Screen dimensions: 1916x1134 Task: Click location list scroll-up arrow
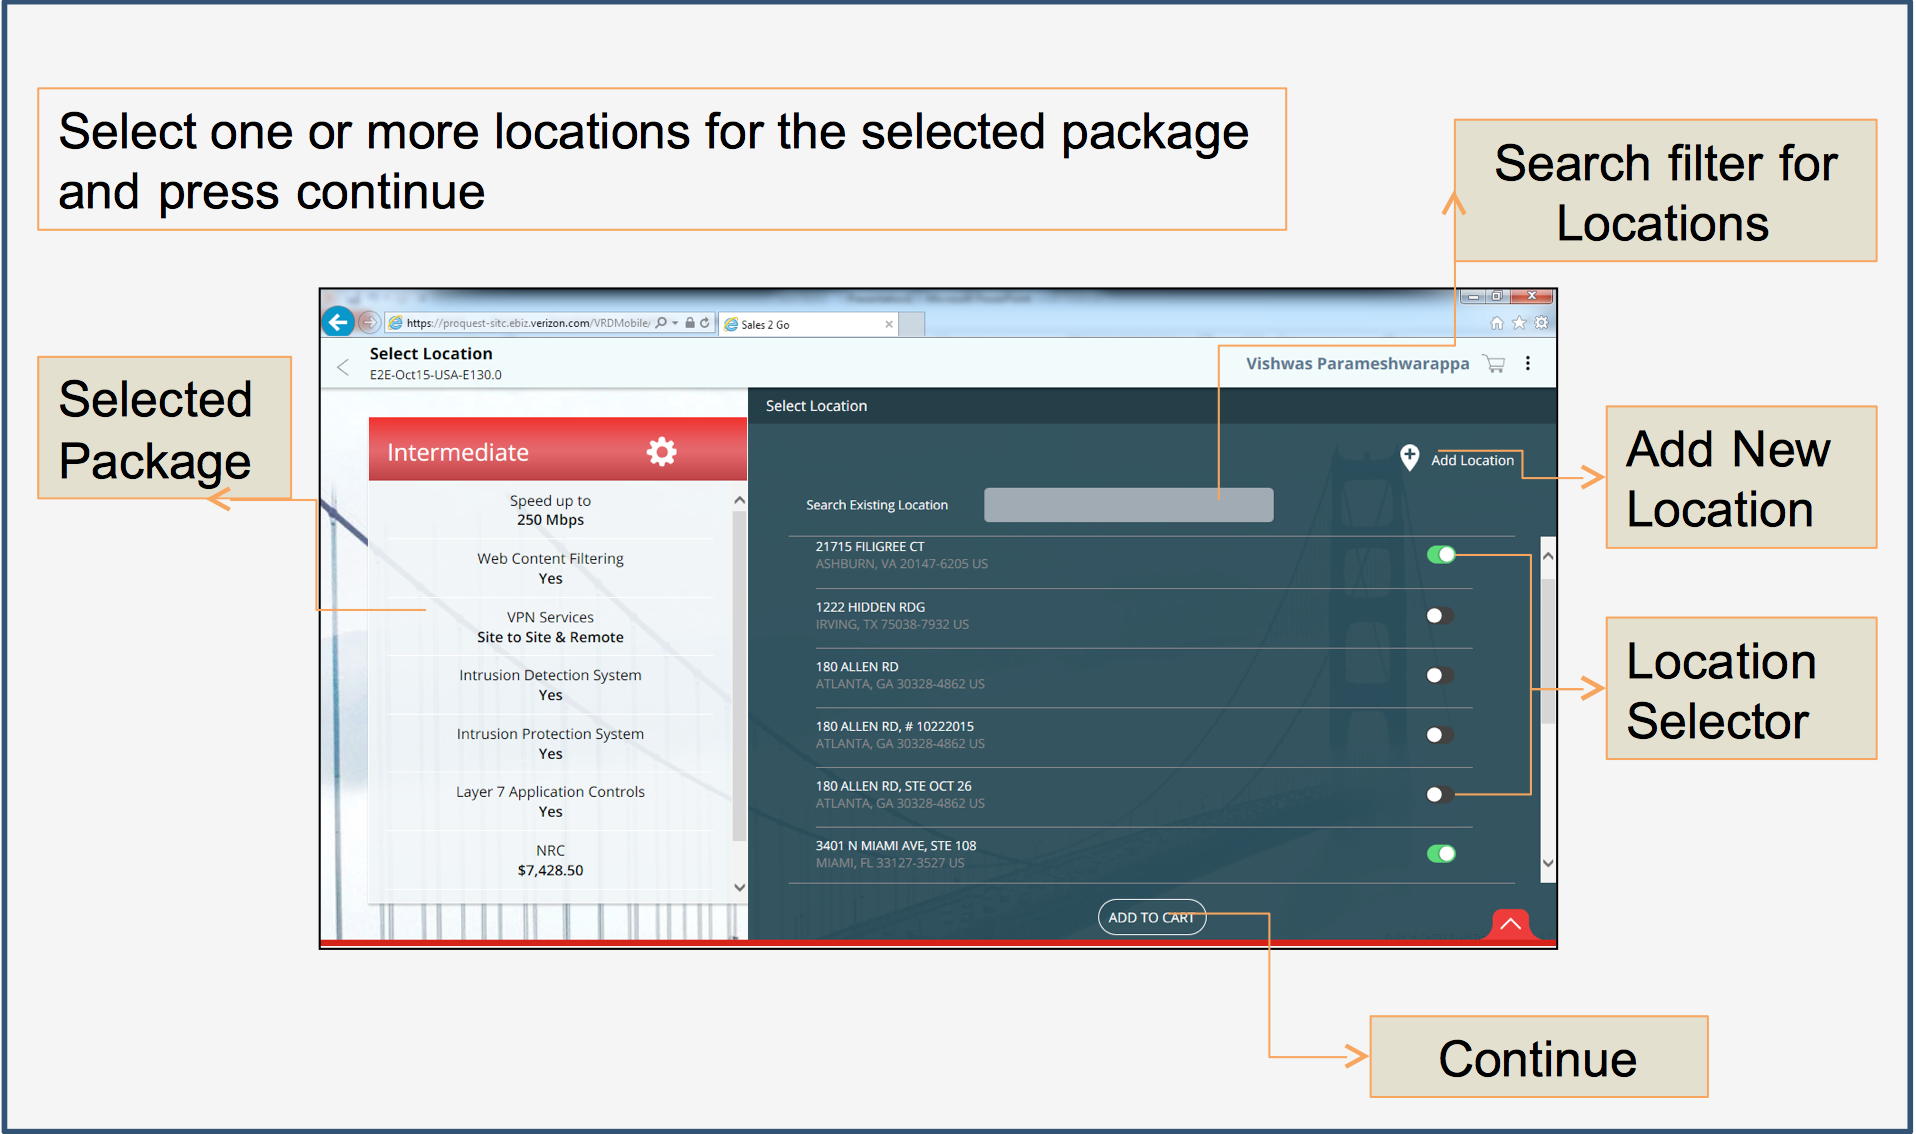coord(1548,555)
